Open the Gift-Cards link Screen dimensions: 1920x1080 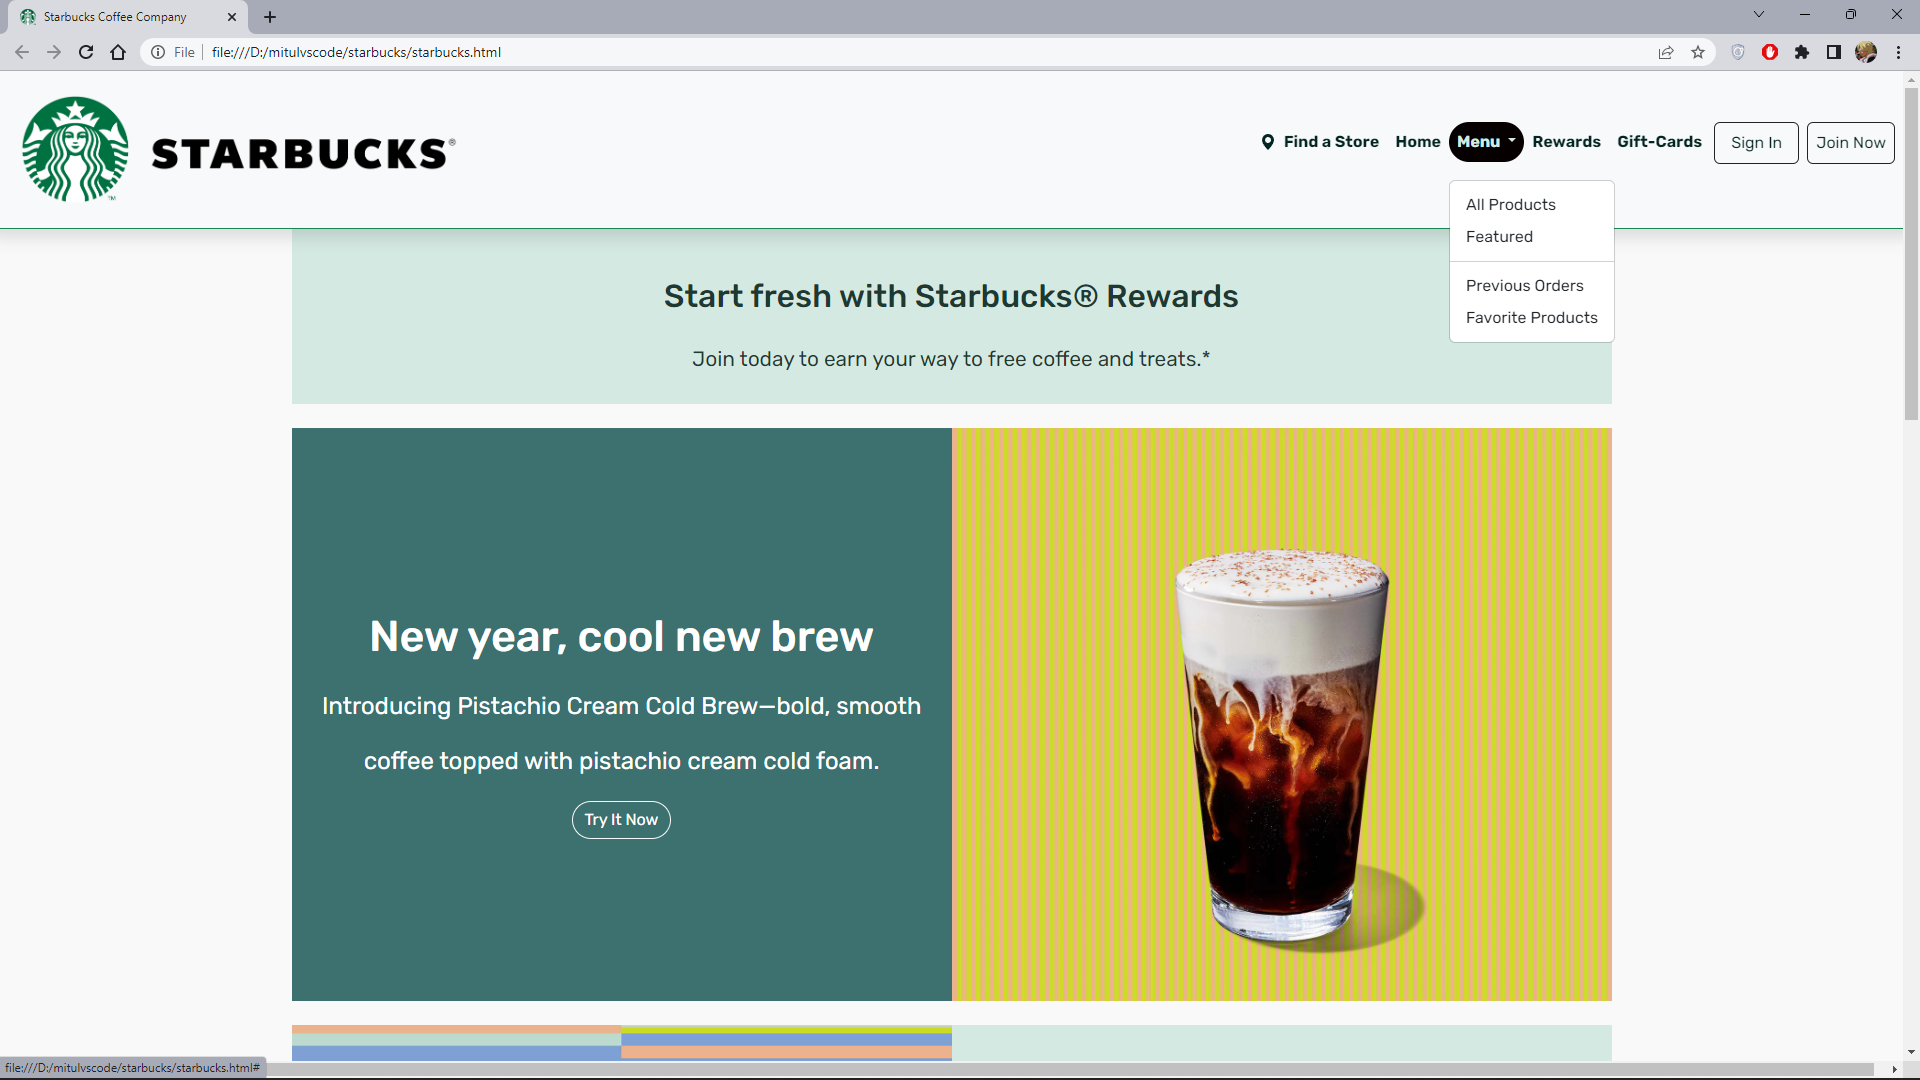coord(1659,142)
